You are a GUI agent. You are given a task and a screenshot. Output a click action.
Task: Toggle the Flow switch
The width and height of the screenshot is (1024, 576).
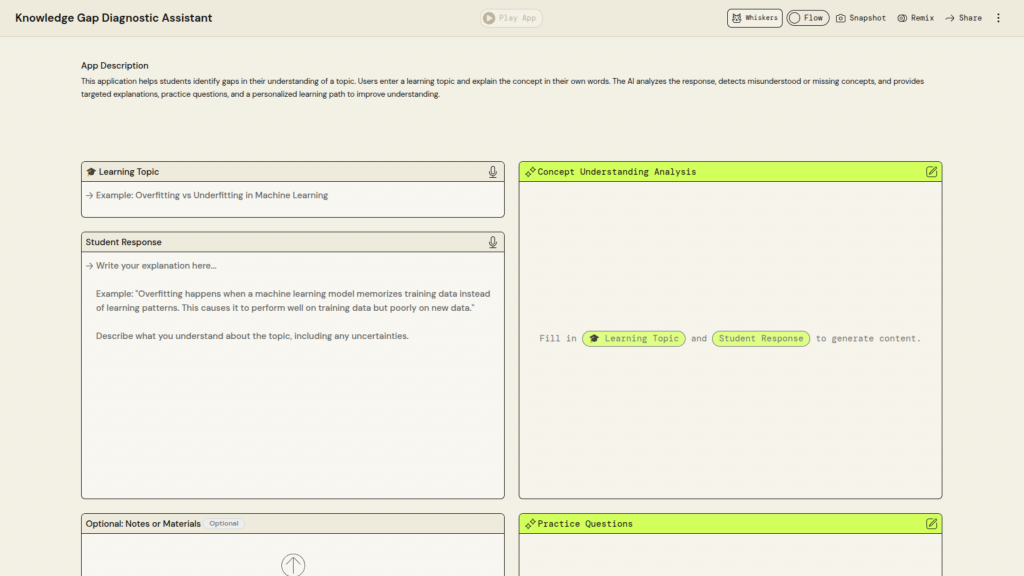click(x=807, y=18)
